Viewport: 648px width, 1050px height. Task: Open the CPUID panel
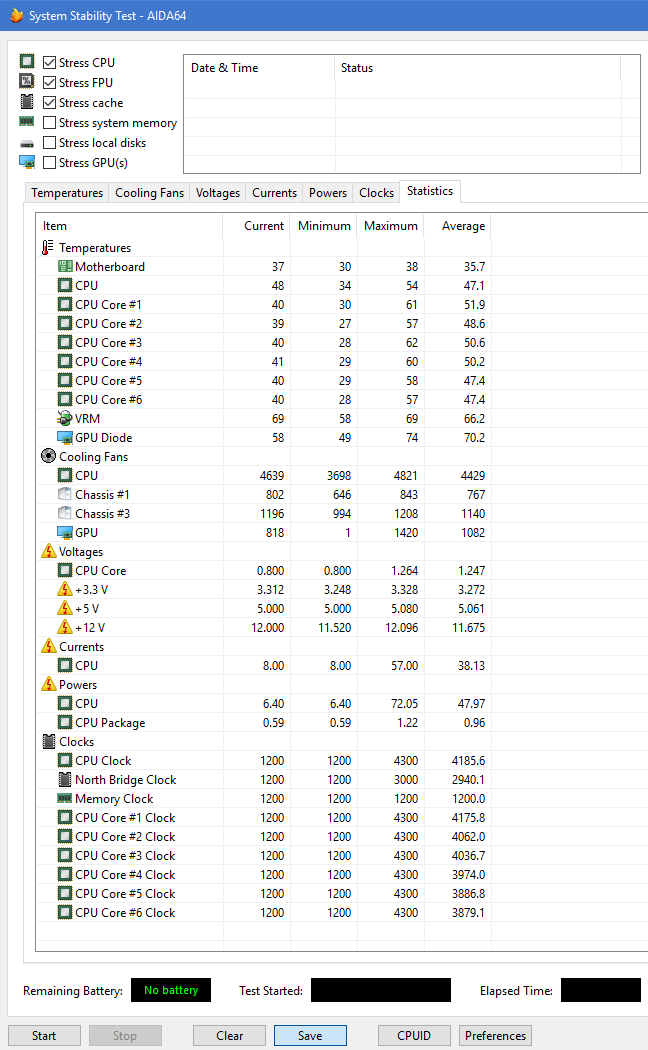[414, 1035]
